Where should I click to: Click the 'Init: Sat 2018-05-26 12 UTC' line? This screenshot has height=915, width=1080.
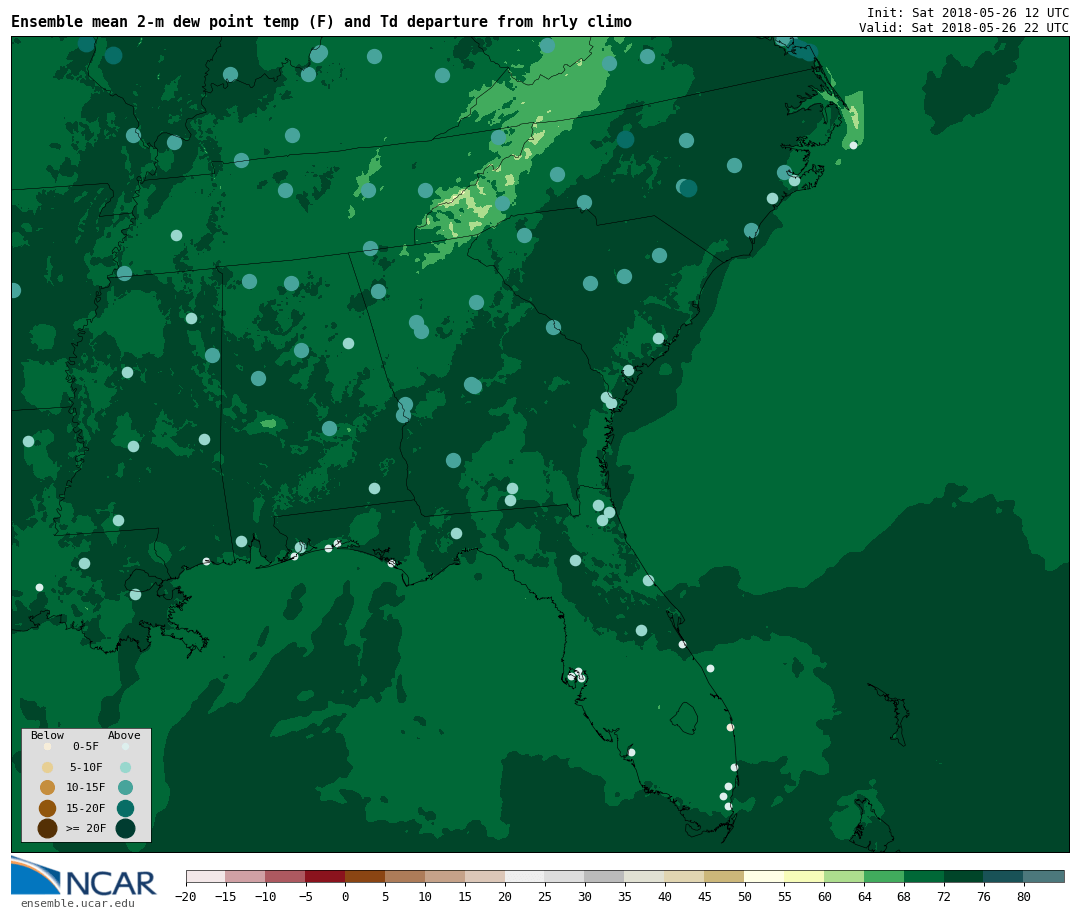(968, 12)
